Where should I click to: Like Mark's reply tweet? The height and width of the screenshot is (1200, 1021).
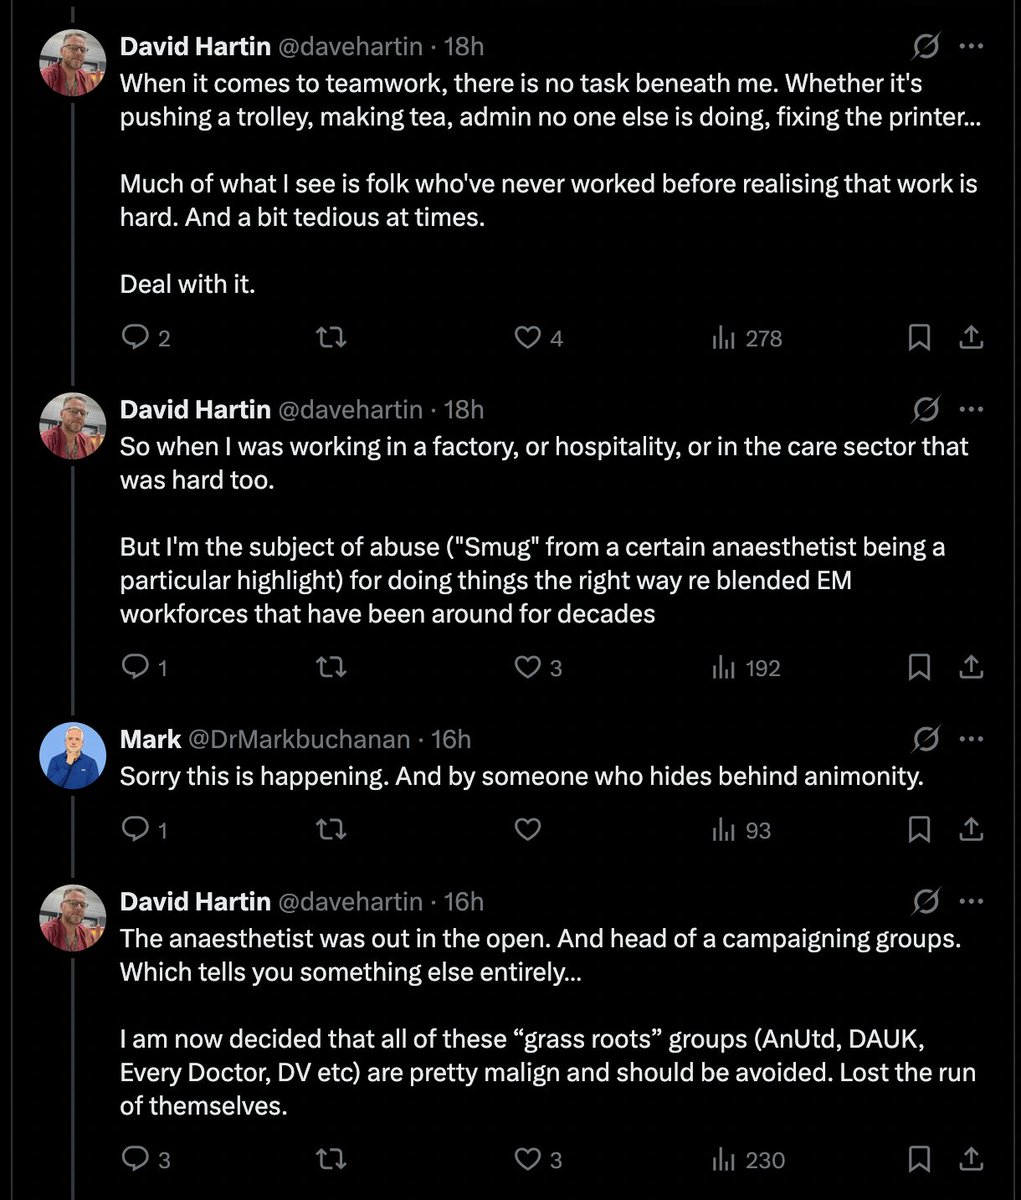[527, 829]
